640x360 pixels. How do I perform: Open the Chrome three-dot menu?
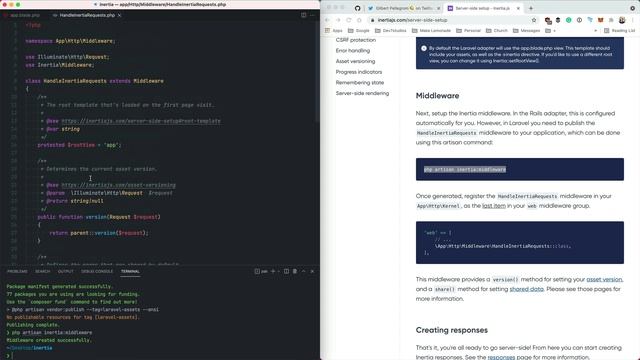pyautogui.click(x=633, y=20)
